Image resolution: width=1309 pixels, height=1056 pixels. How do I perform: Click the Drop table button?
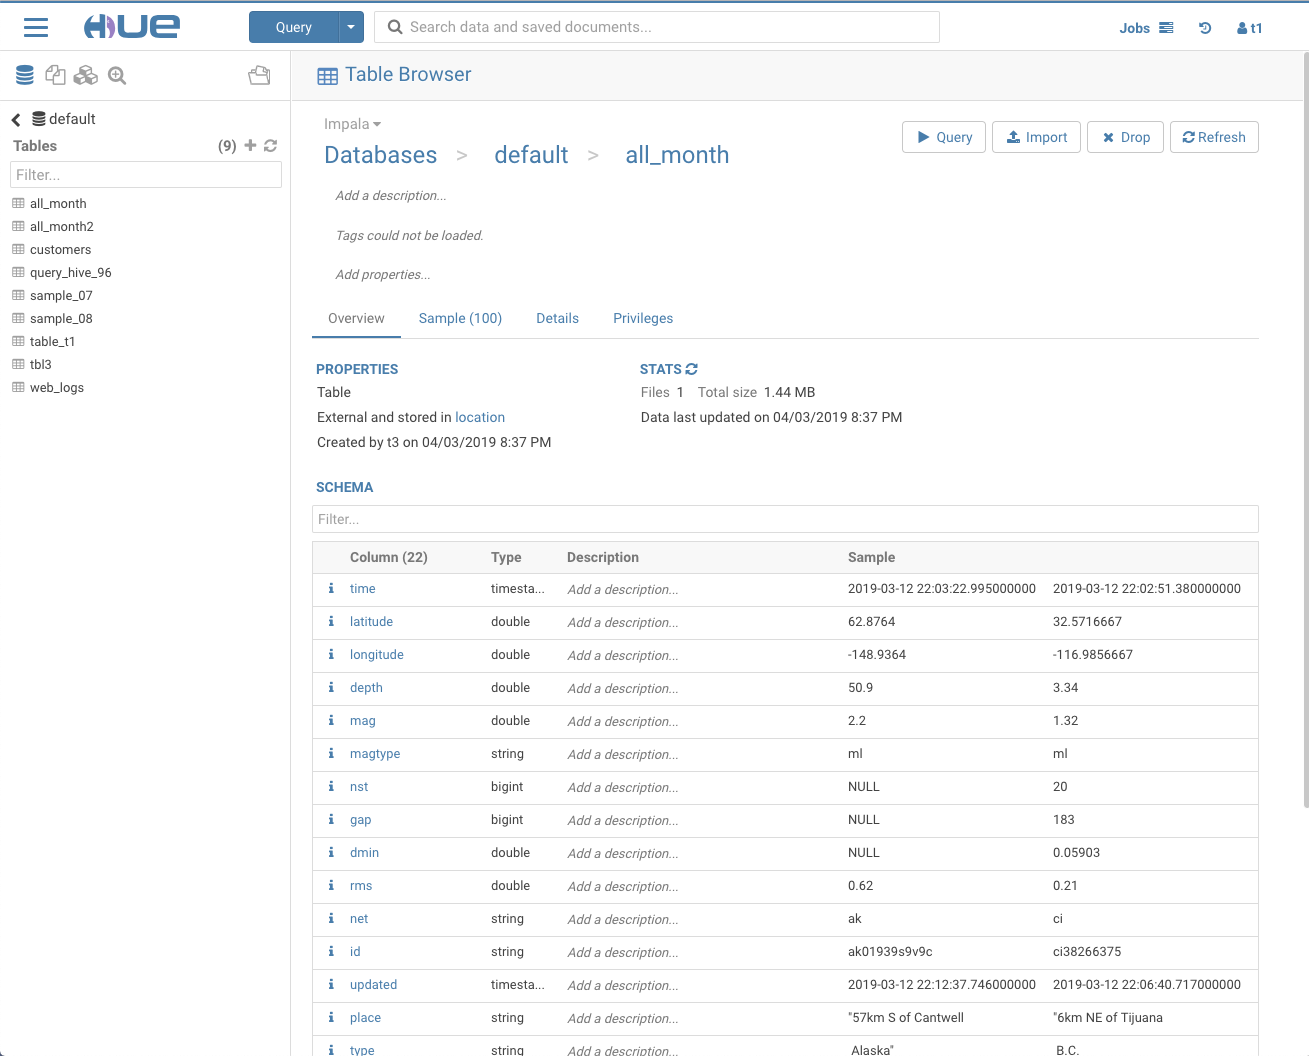(1126, 137)
